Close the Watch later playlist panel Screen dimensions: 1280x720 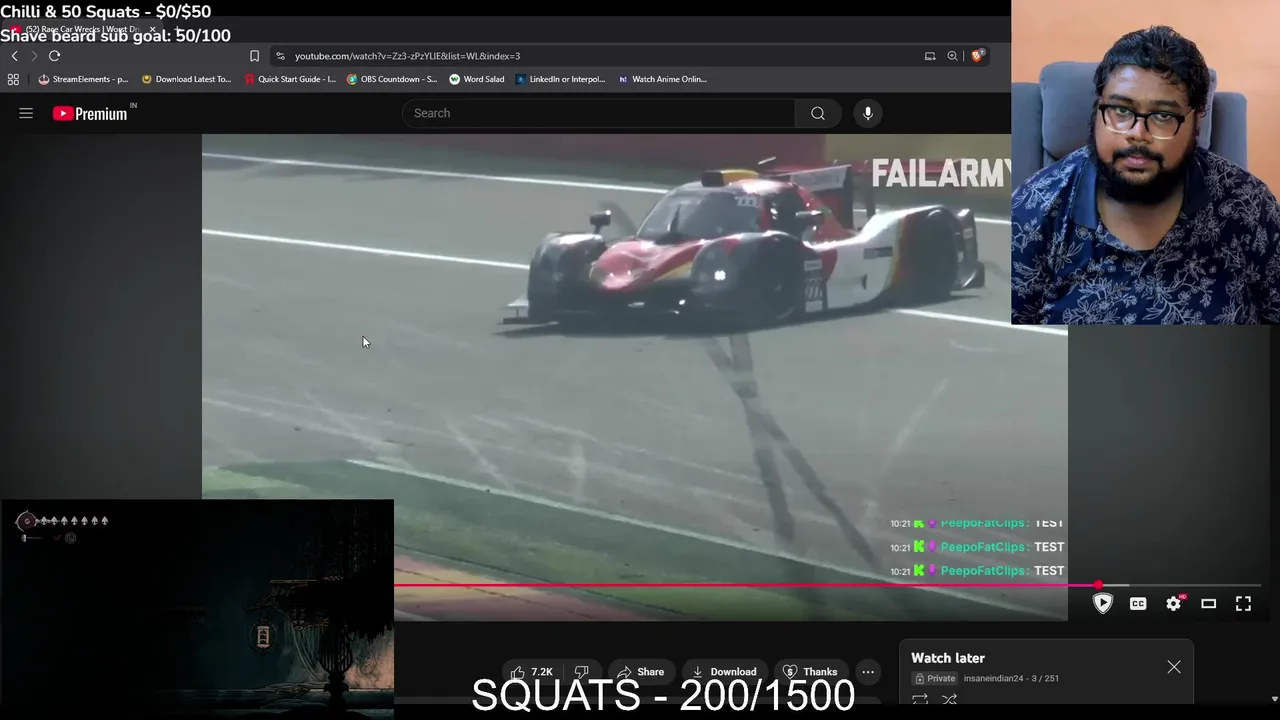click(1174, 667)
